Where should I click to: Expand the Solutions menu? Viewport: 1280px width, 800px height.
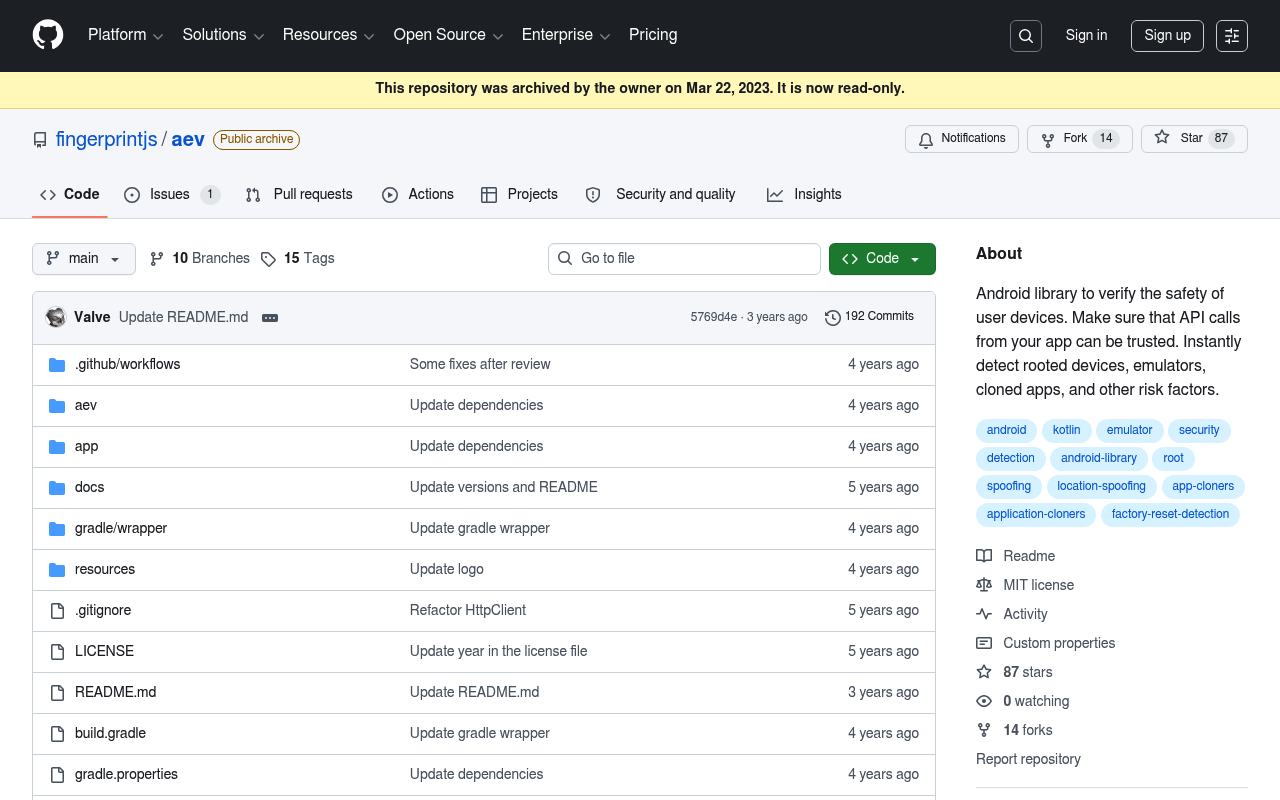[x=223, y=35]
